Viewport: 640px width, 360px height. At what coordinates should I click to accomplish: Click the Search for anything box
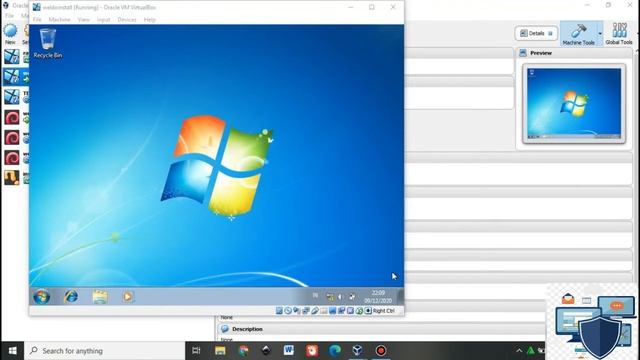coord(105,351)
